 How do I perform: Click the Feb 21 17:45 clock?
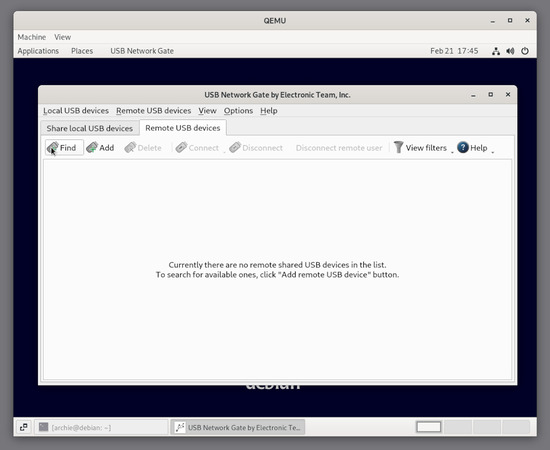click(x=454, y=51)
